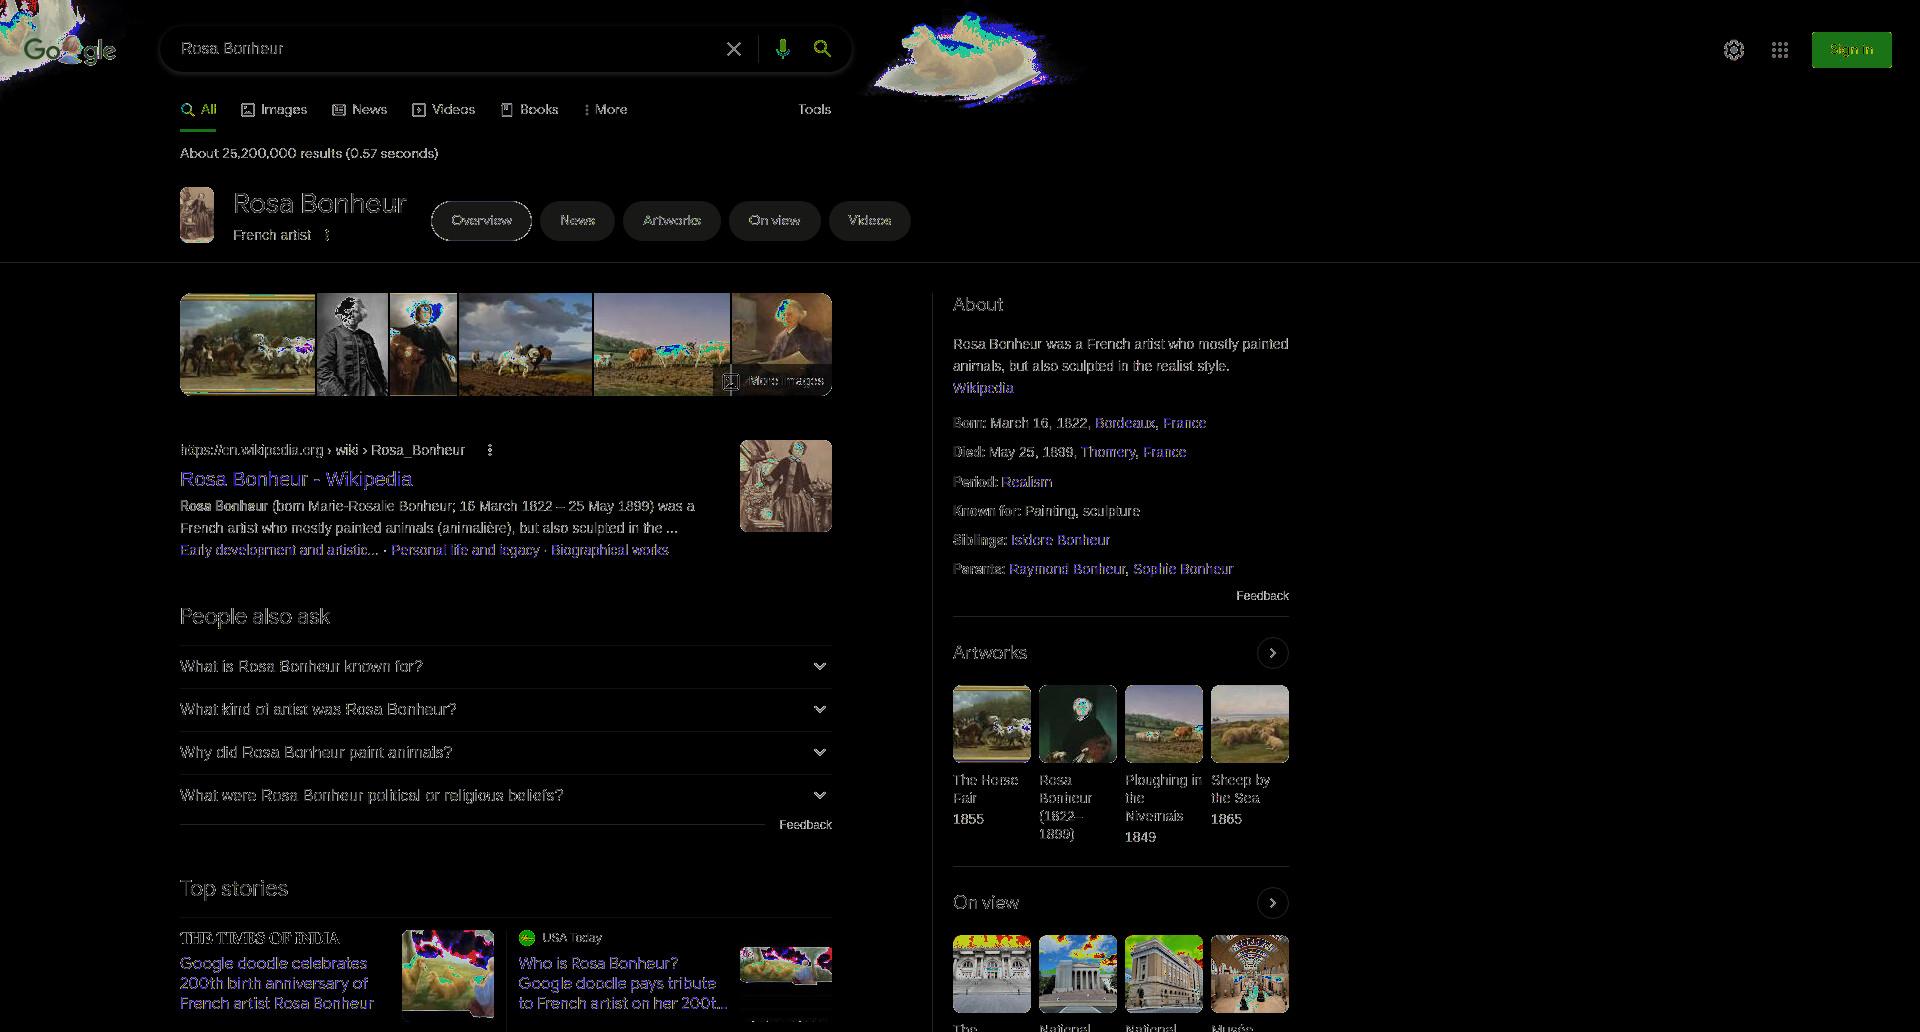
Task: Open Rosa Bonheur - Wikipedia result
Action: (x=296, y=479)
